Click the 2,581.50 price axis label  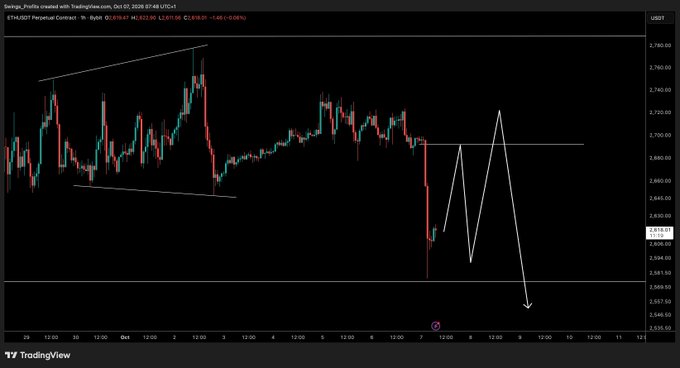click(660, 273)
